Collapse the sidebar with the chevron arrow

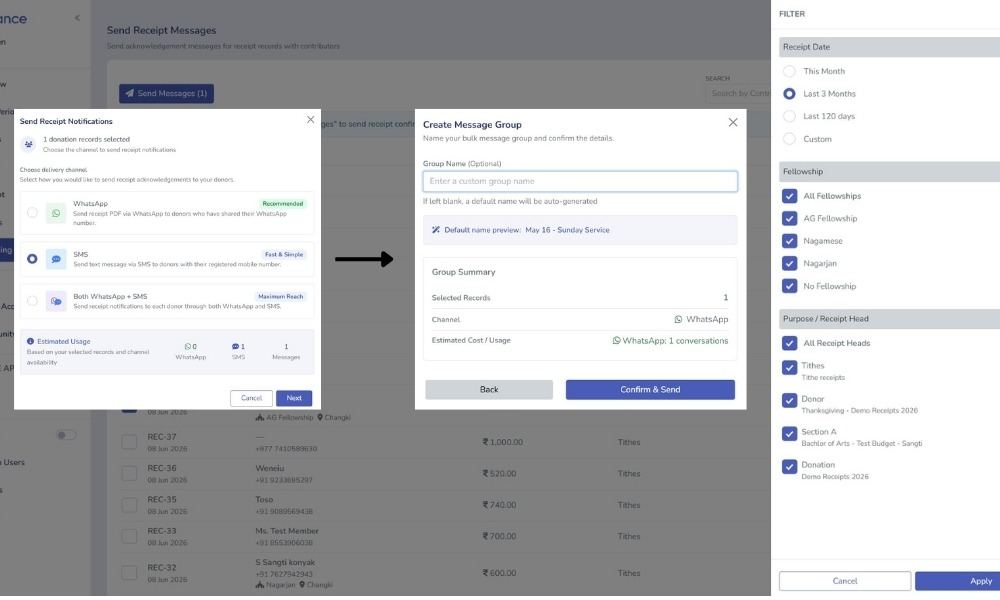(77, 18)
